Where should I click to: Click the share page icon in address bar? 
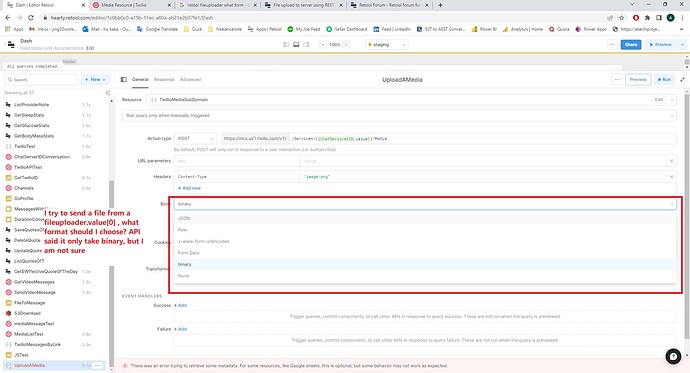[610, 18]
